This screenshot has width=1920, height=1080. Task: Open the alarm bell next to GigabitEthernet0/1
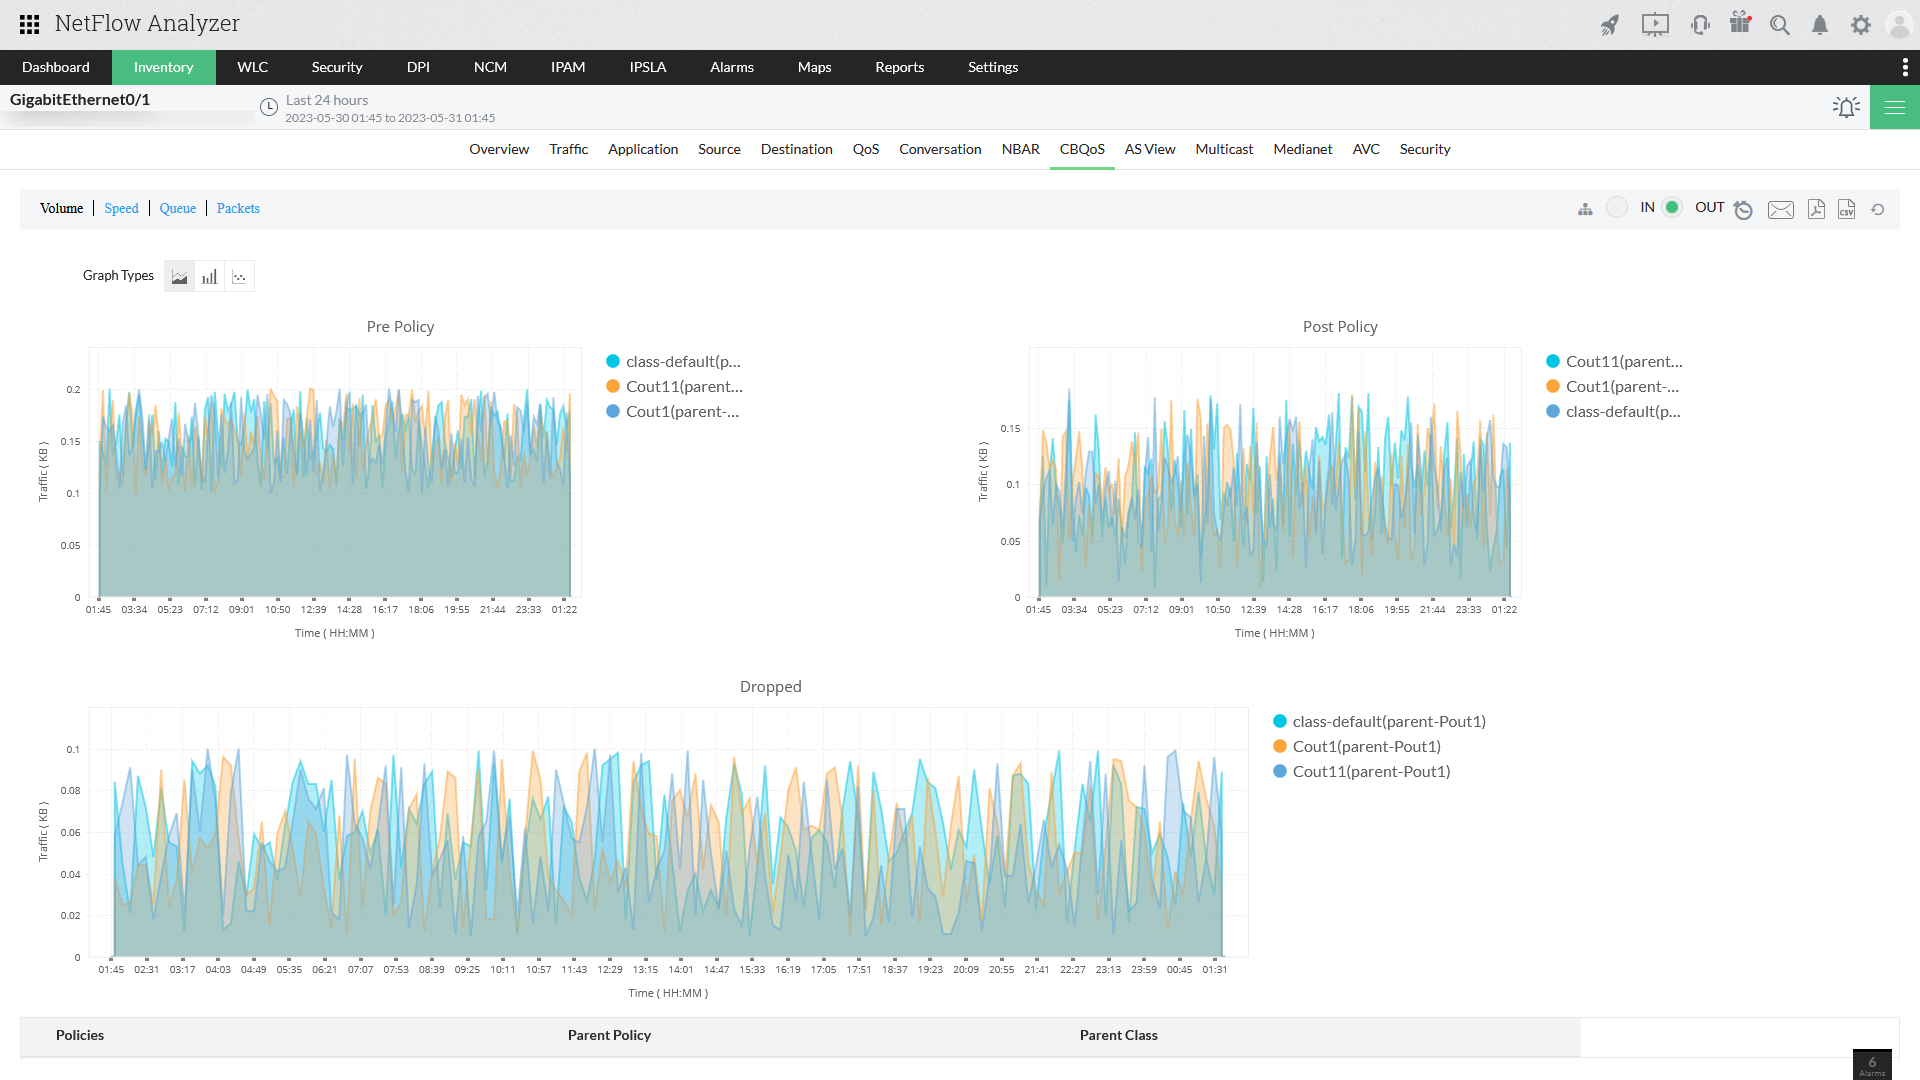(1845, 106)
